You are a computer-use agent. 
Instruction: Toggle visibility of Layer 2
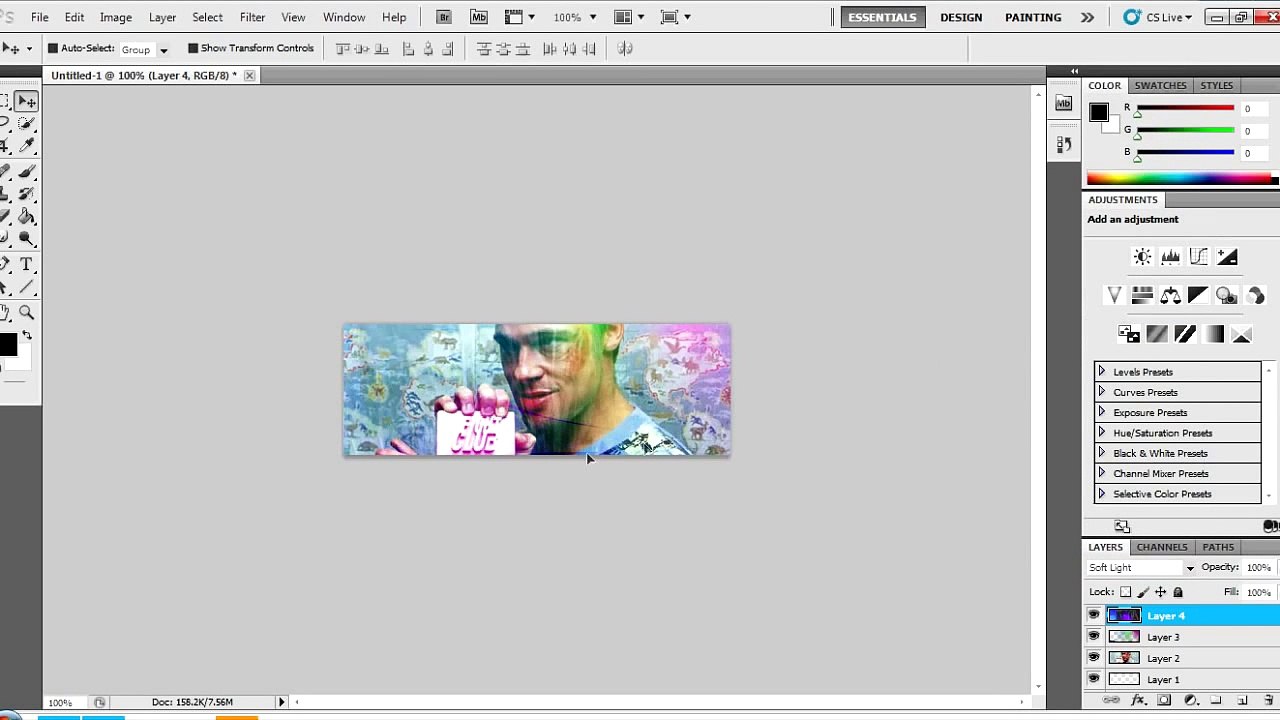coord(1094,658)
